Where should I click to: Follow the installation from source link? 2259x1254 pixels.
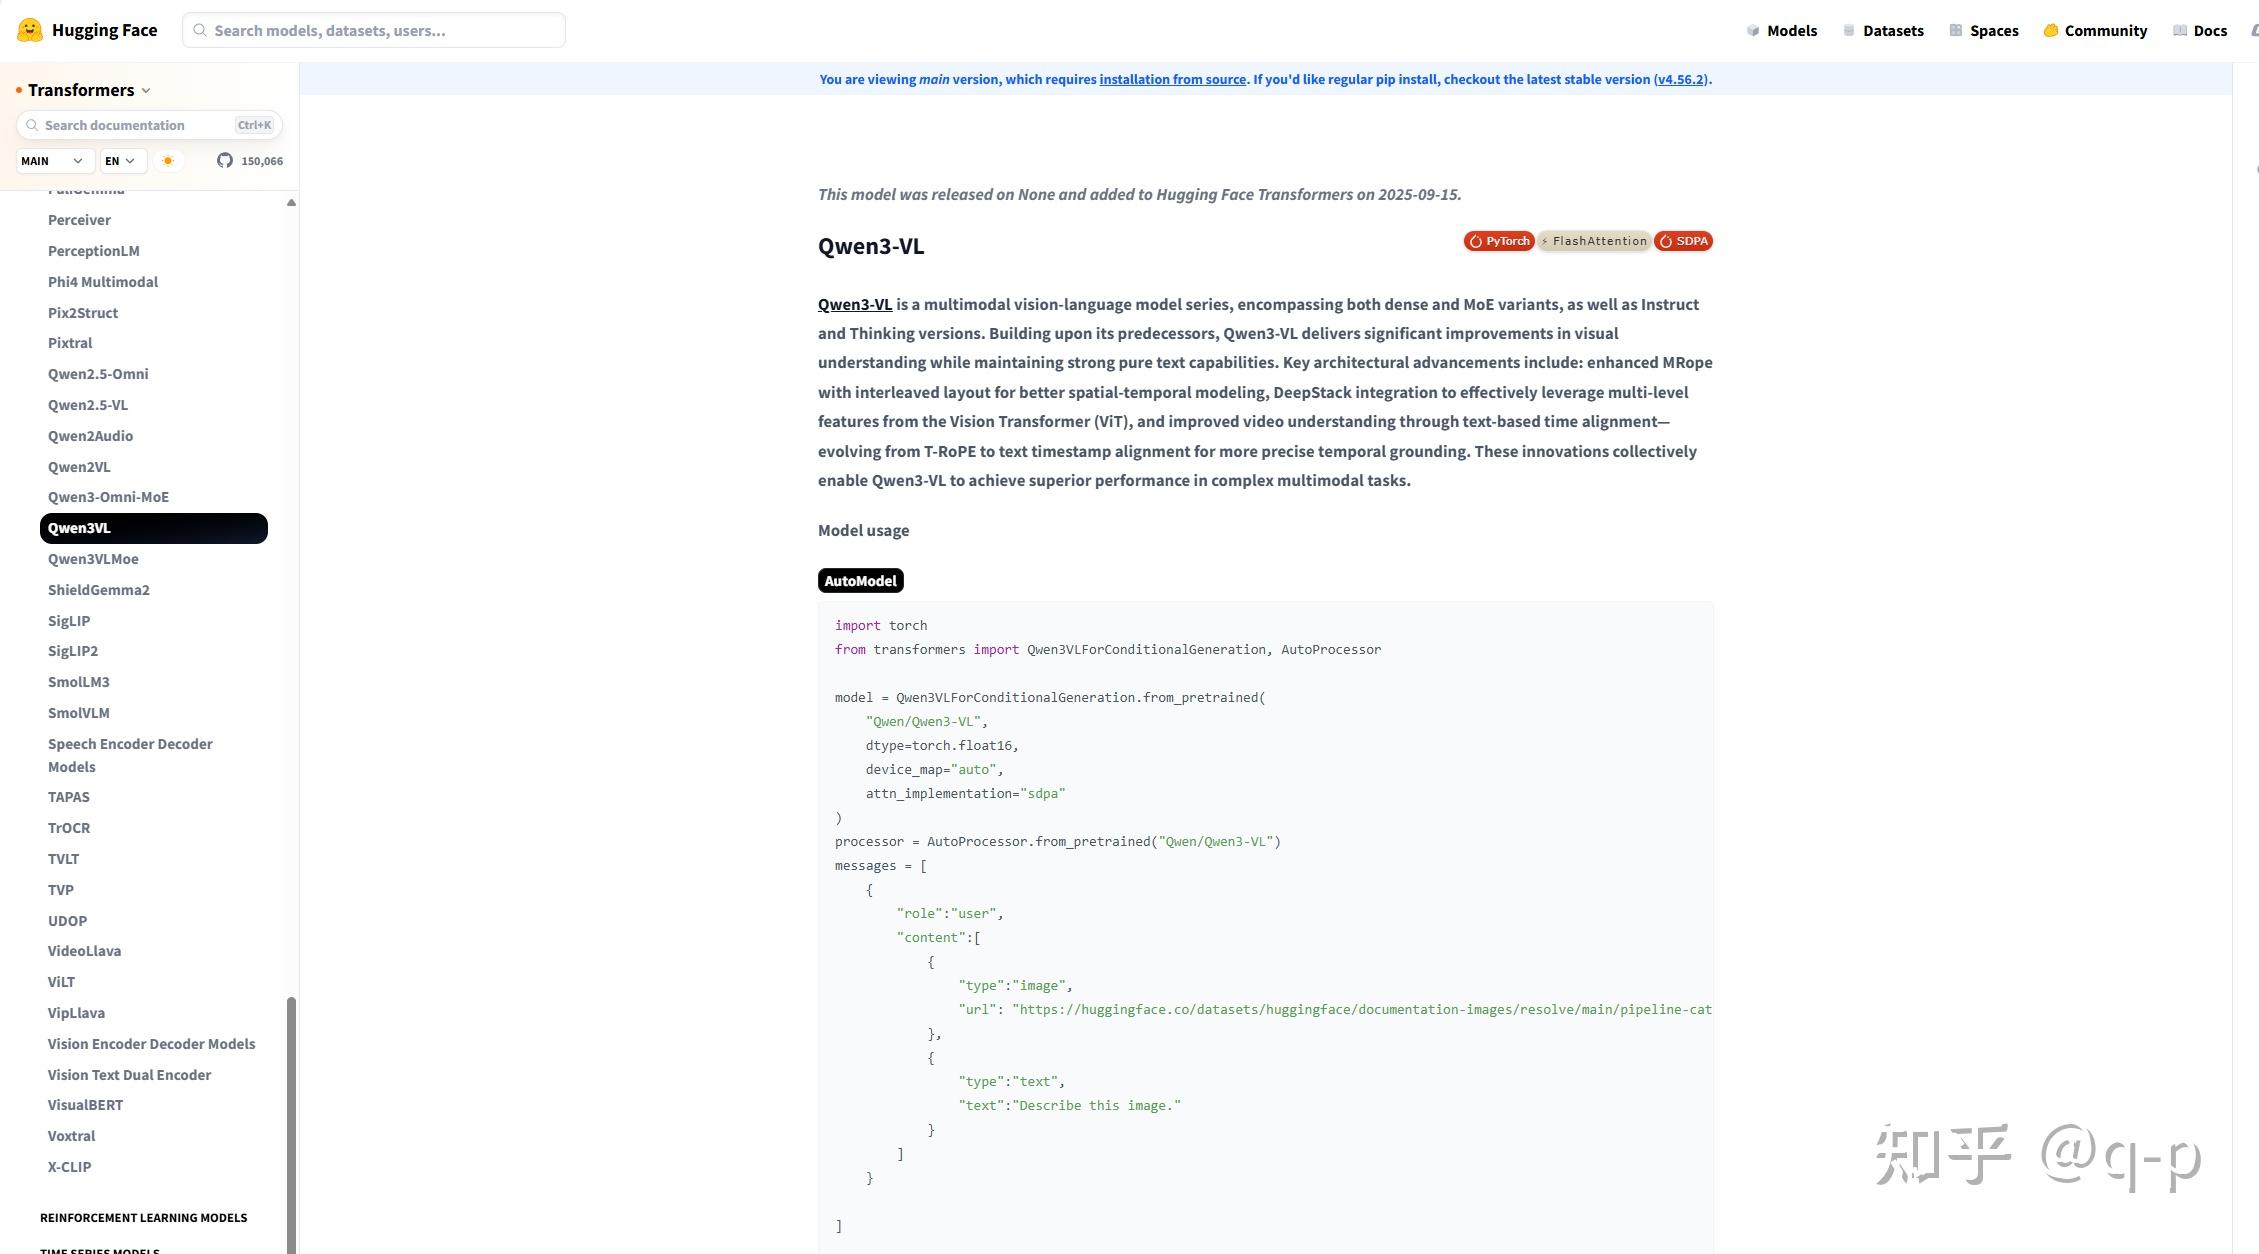tap(1172, 80)
